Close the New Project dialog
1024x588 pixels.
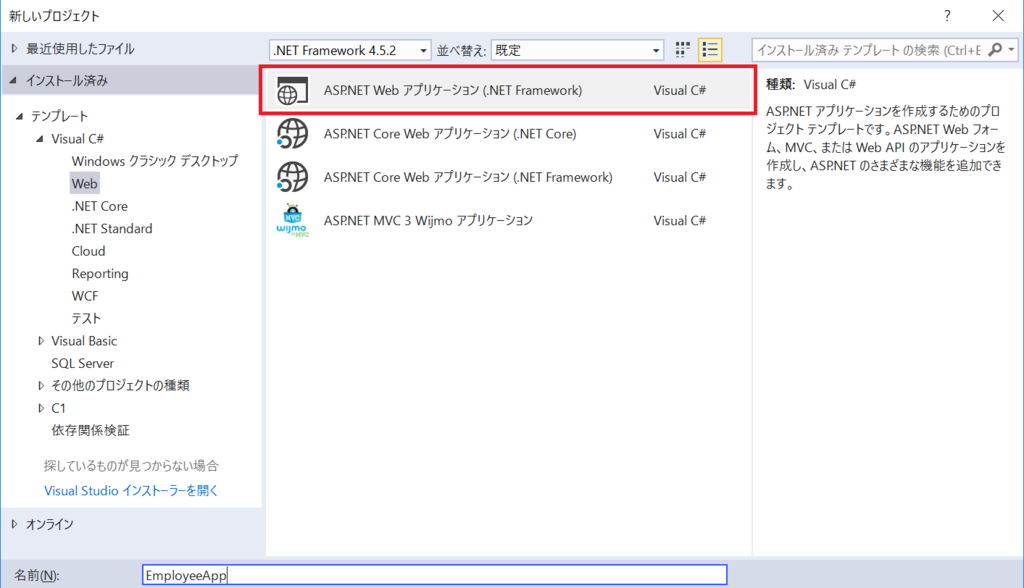coord(998,16)
